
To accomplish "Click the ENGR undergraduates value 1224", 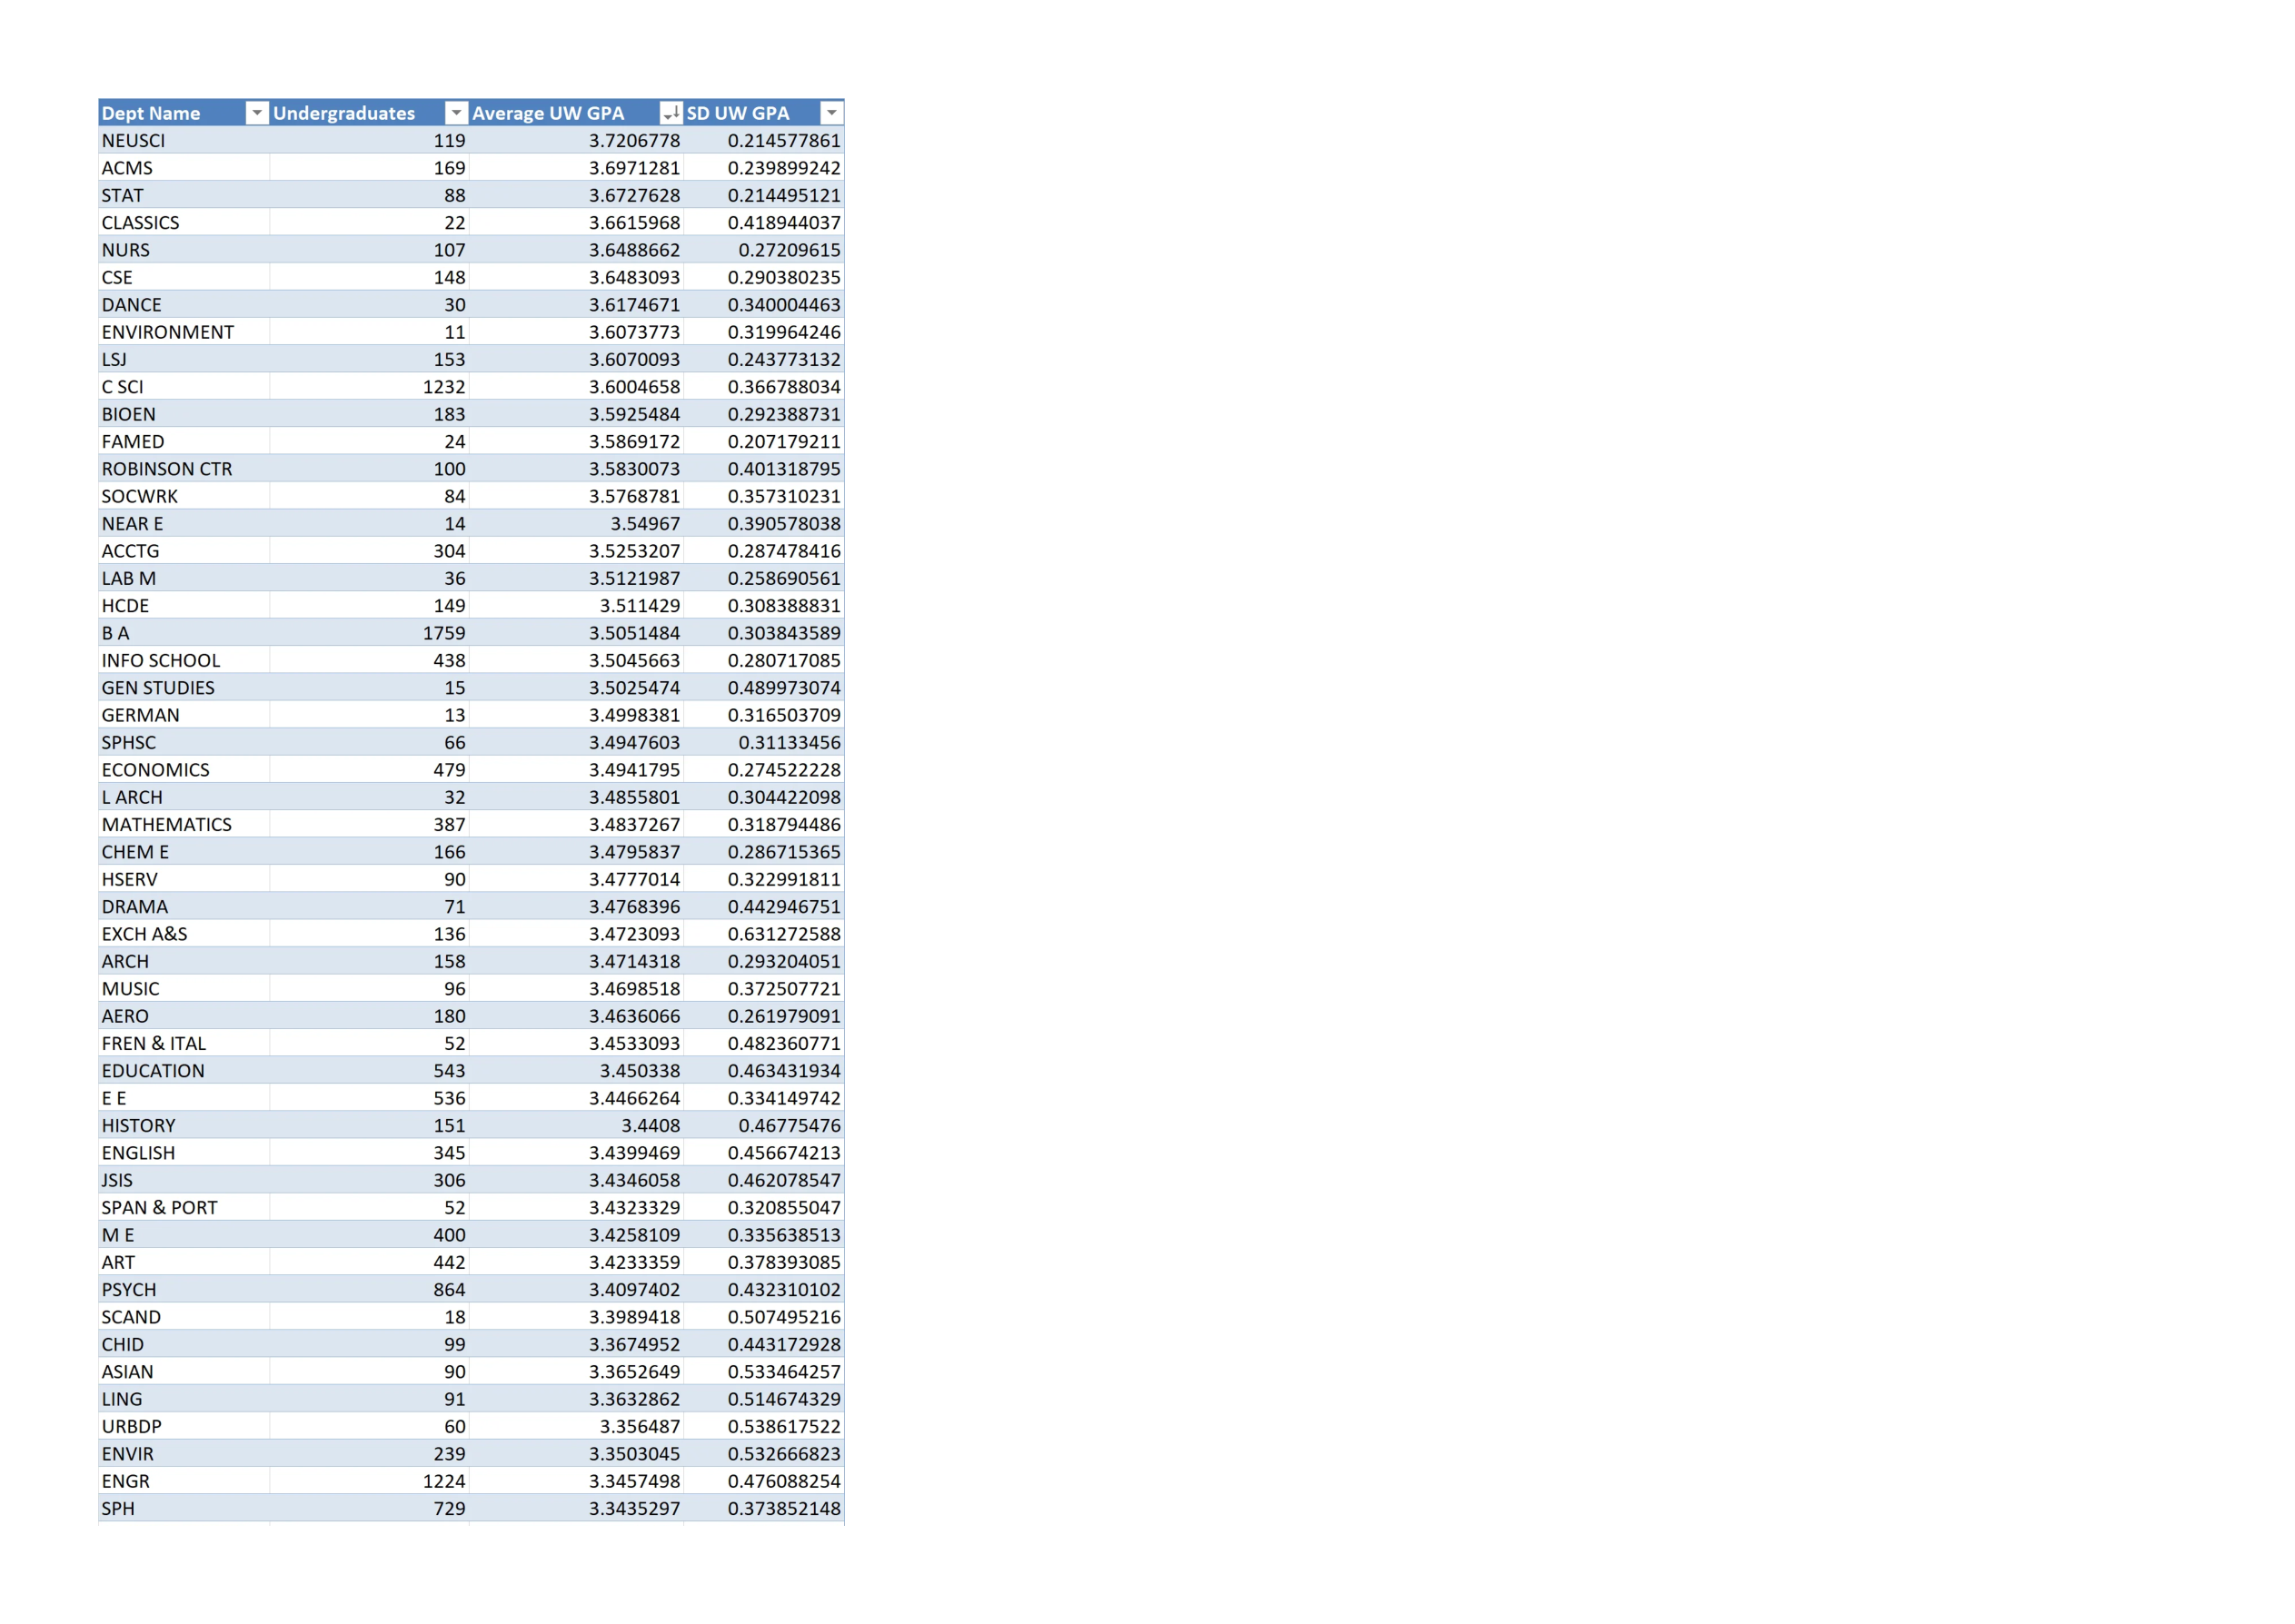I will (444, 1481).
